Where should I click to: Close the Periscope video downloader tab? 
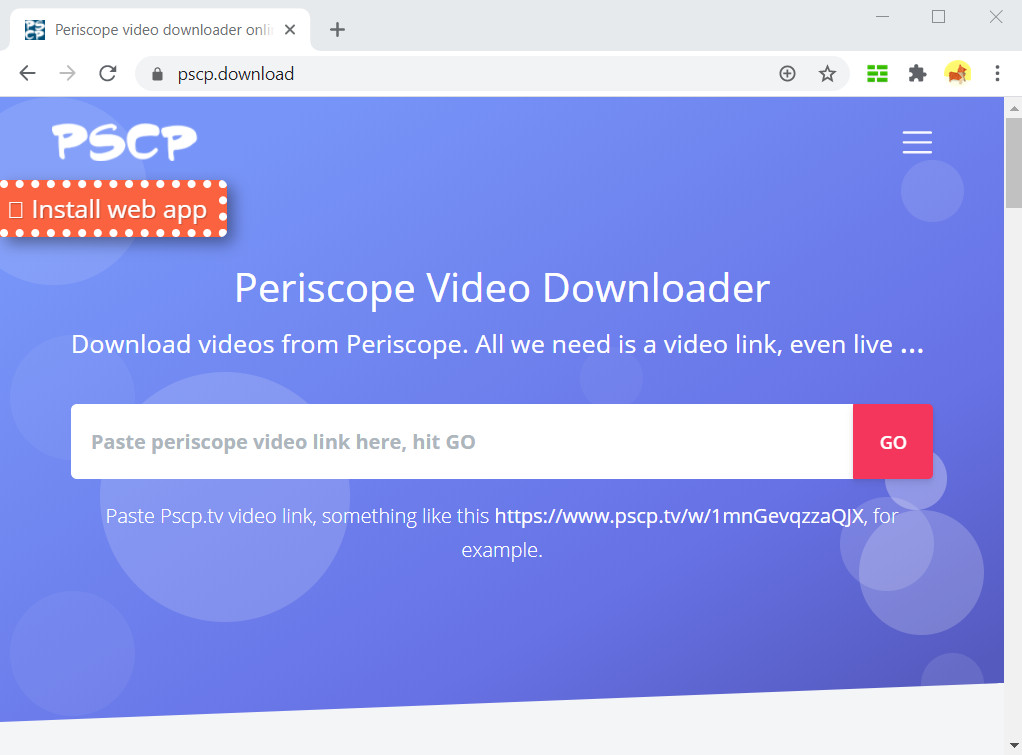coord(290,29)
